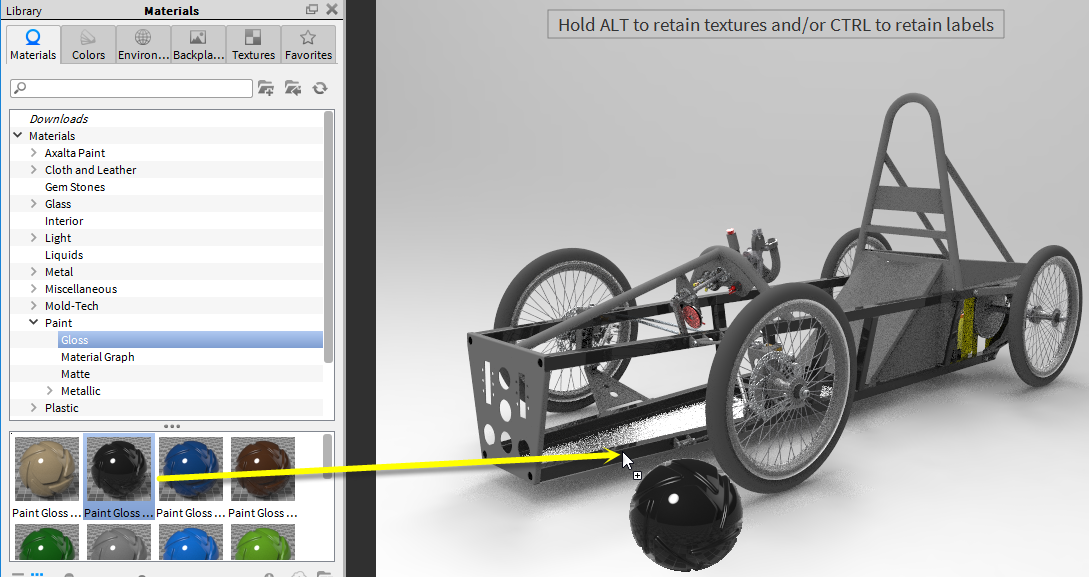Open the Environments library
Viewport: 1089px width, 577px height.
coord(142,44)
